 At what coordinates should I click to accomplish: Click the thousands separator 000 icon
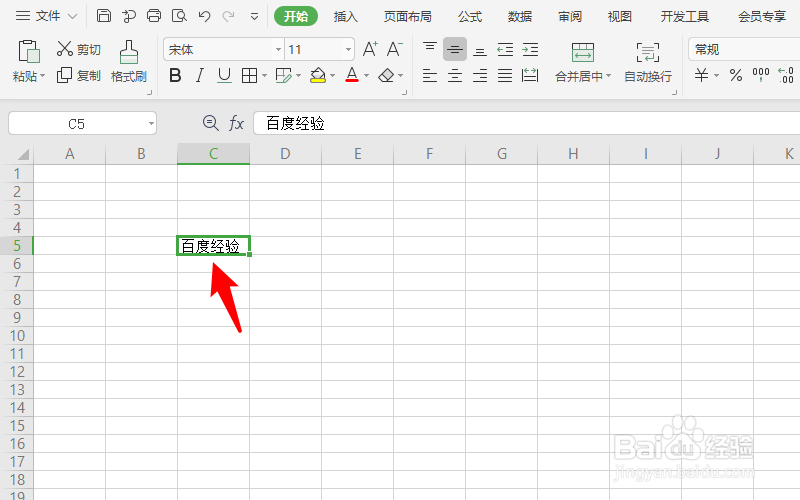(761, 76)
